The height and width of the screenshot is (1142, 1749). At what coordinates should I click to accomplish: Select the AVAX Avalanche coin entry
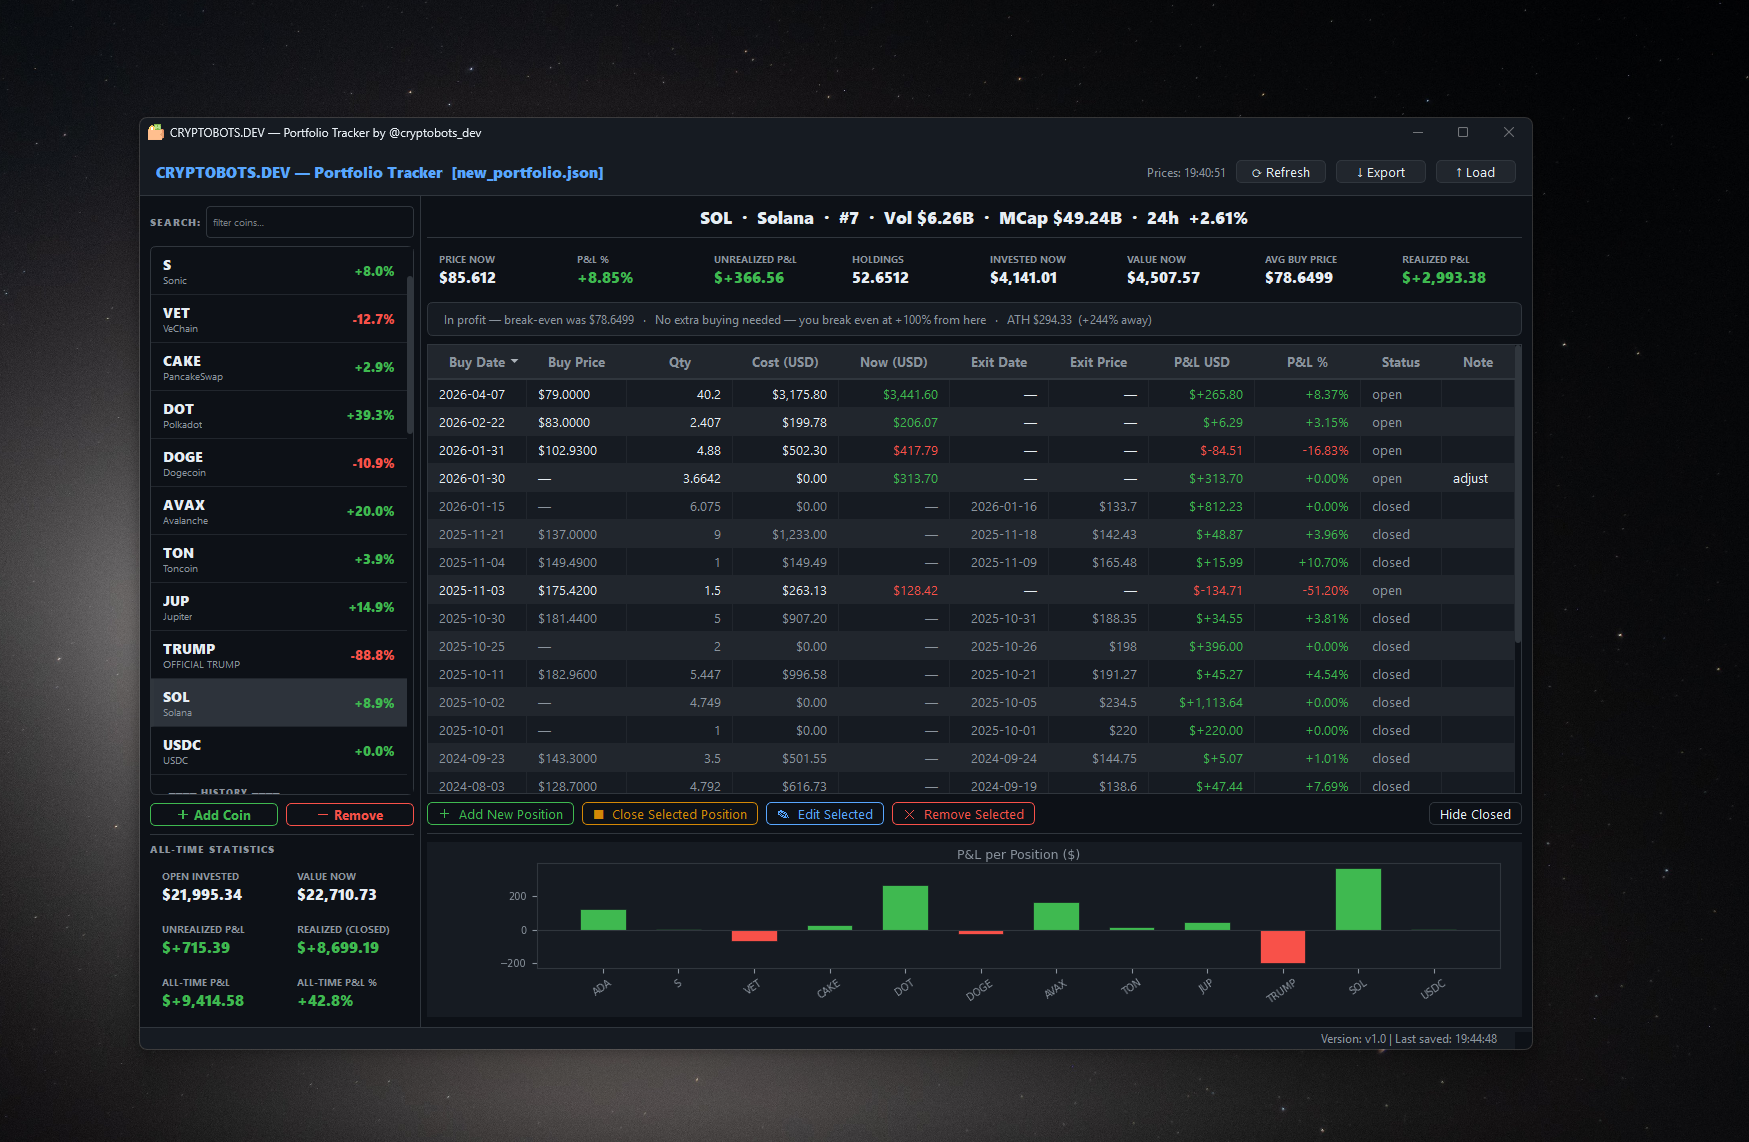[x=278, y=511]
